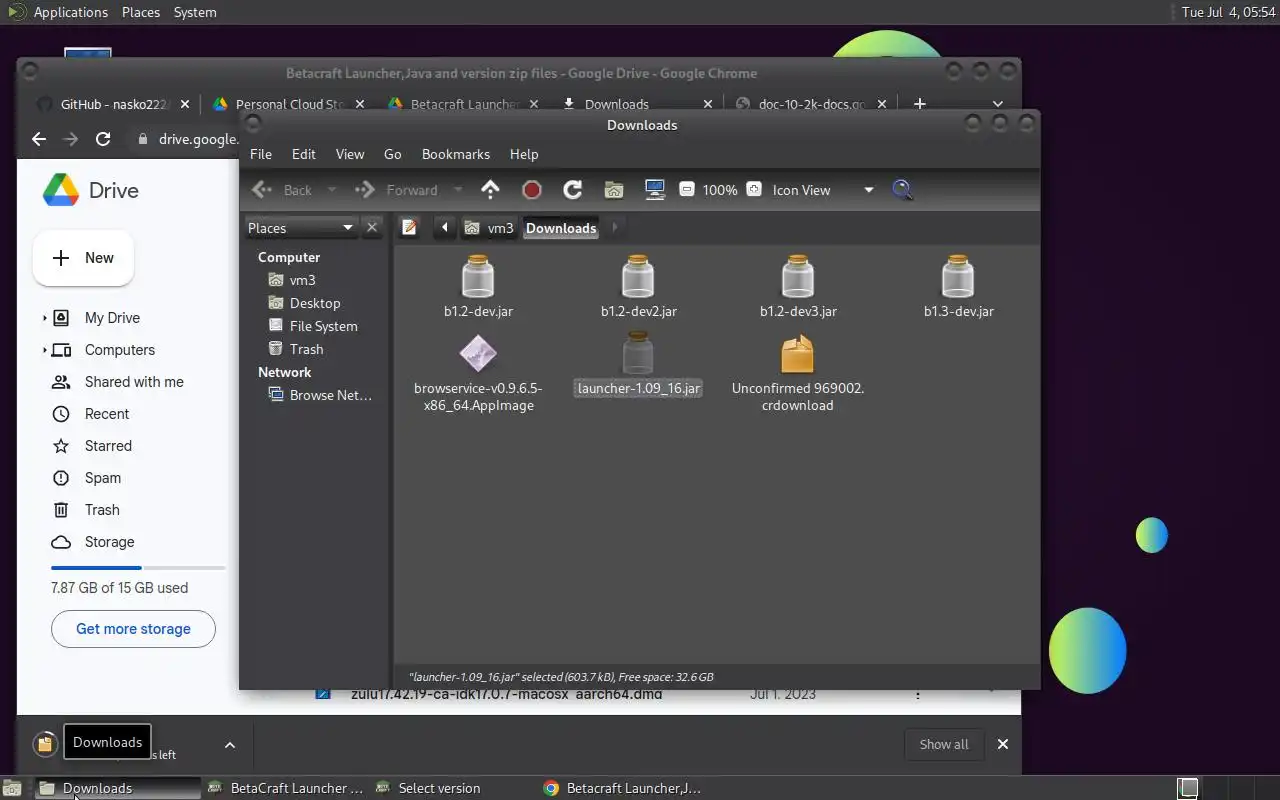Go up to the parent folder
The width and height of the screenshot is (1280, 800).
coord(490,190)
